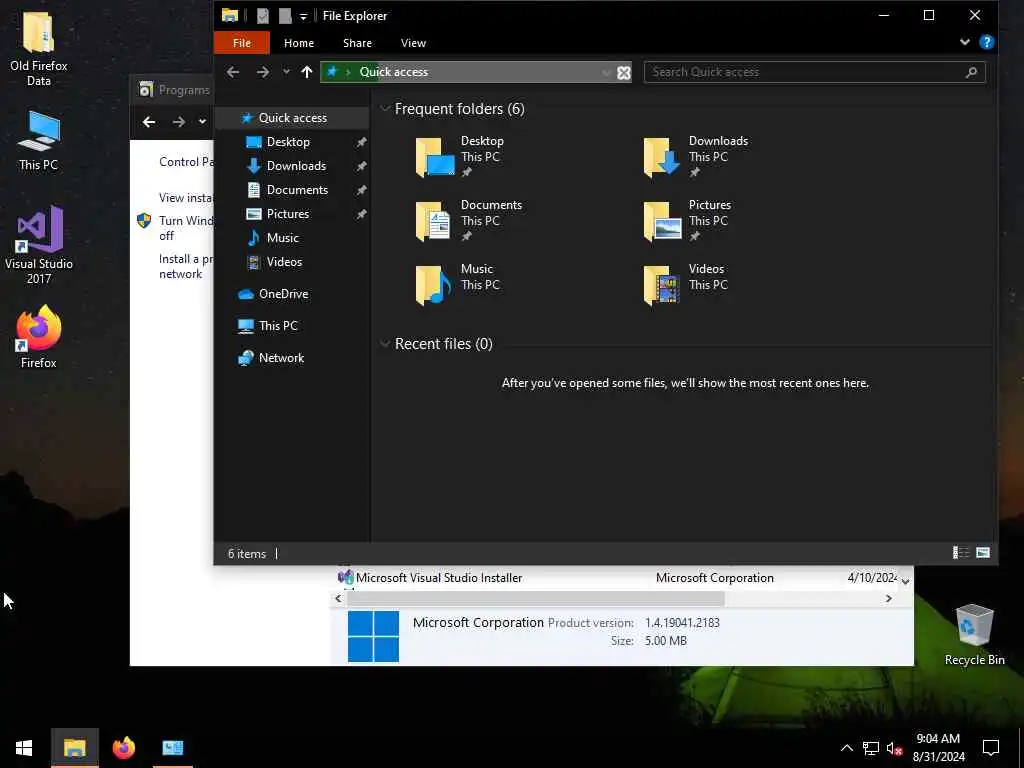The height and width of the screenshot is (768, 1024).
Task: Select OneDrive in navigation pane
Action: point(283,294)
